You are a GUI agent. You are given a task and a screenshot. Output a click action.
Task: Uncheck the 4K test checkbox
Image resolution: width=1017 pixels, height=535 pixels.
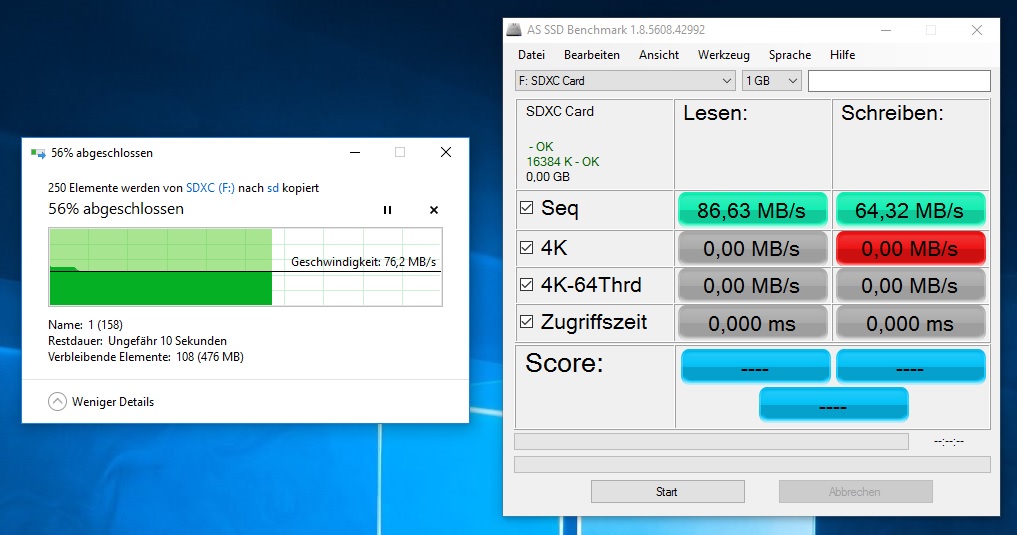[x=527, y=247]
